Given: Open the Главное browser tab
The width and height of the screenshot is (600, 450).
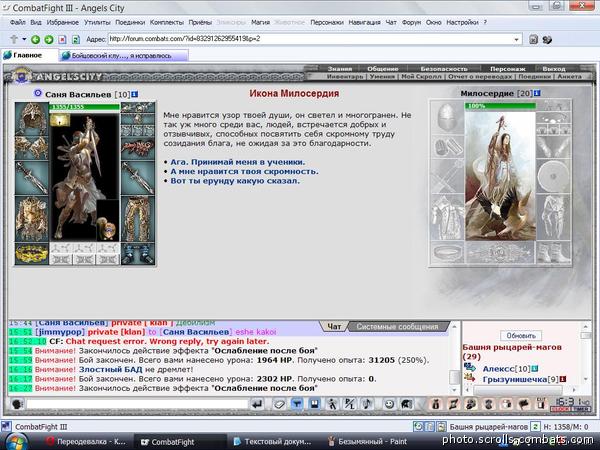Looking at the screenshot, I should coord(27,55).
